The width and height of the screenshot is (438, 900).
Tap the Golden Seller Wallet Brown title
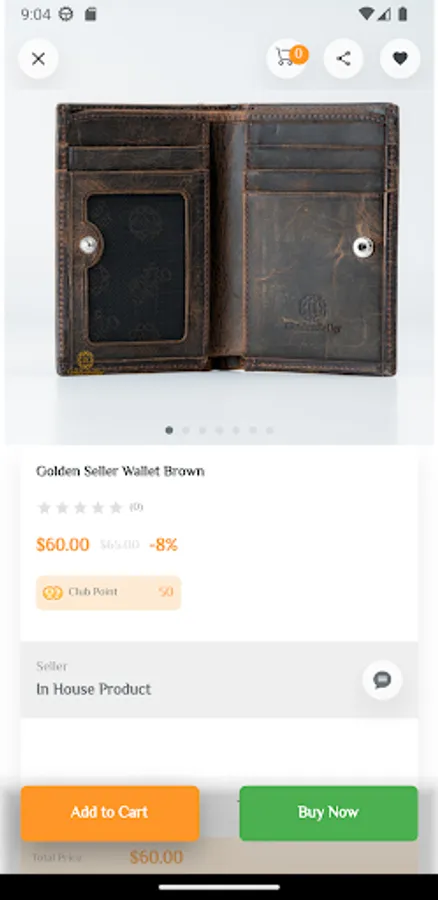(x=121, y=471)
